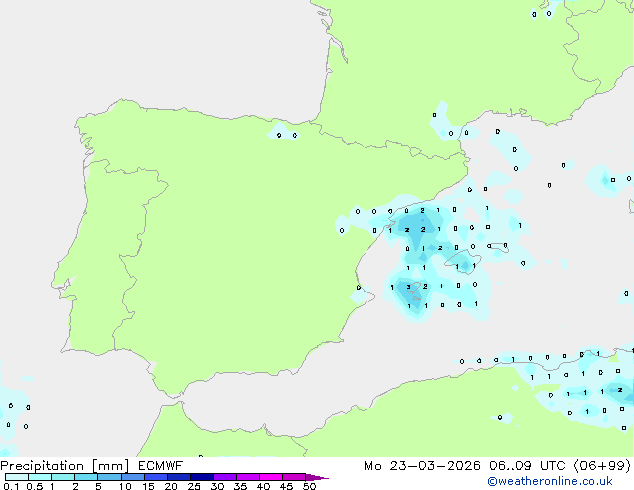The image size is (634, 490).
Task: Click the "3" precipitation value near Ibiza
Action: tap(408, 287)
